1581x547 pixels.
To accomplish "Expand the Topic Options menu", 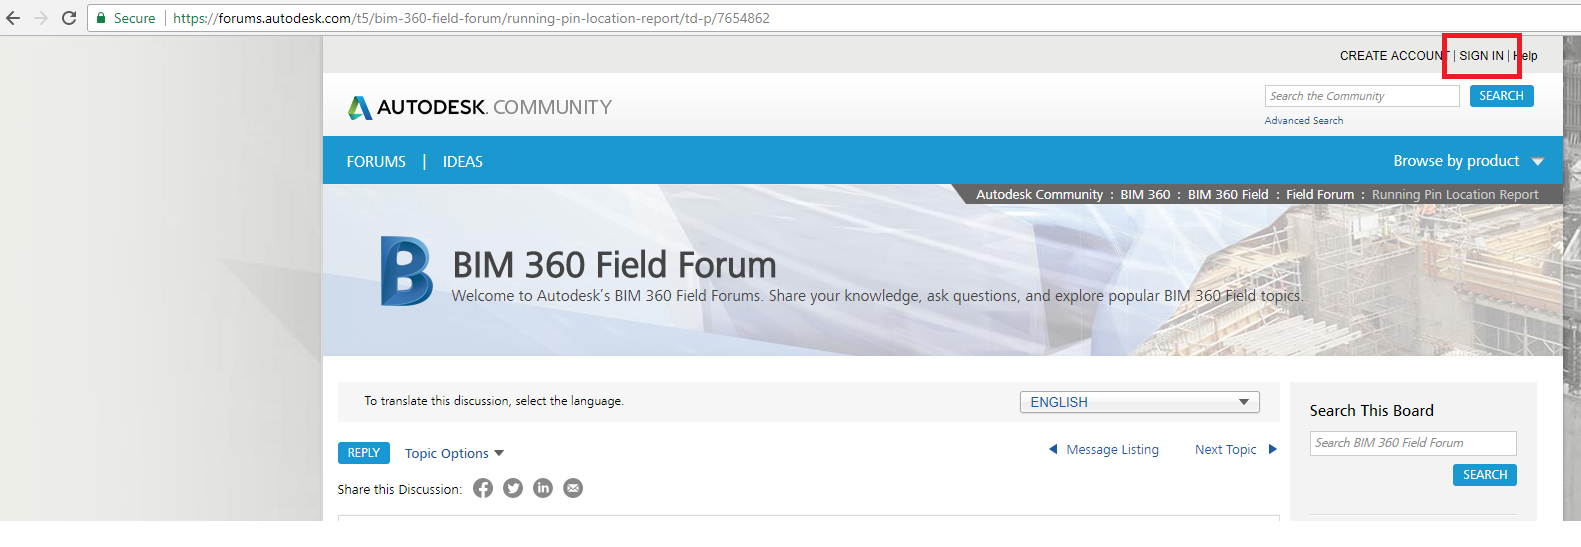I will 454,453.
